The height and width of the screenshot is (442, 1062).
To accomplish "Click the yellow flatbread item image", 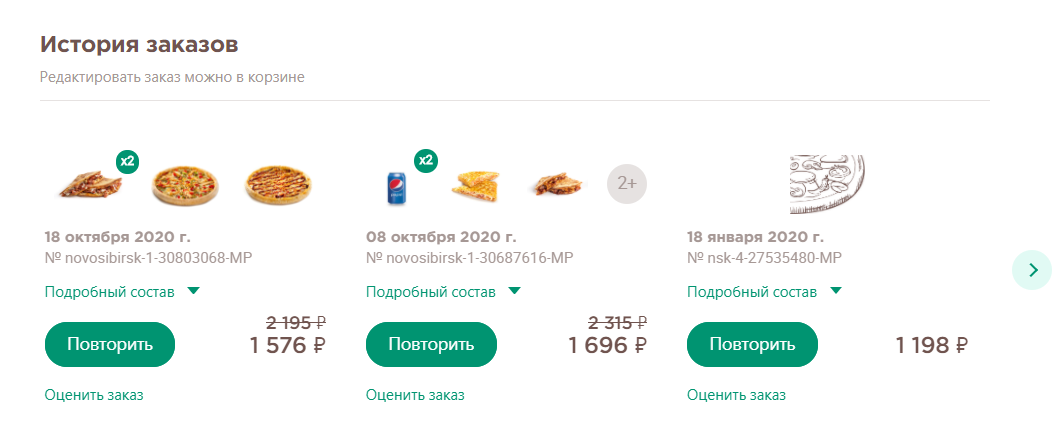I will (475, 185).
